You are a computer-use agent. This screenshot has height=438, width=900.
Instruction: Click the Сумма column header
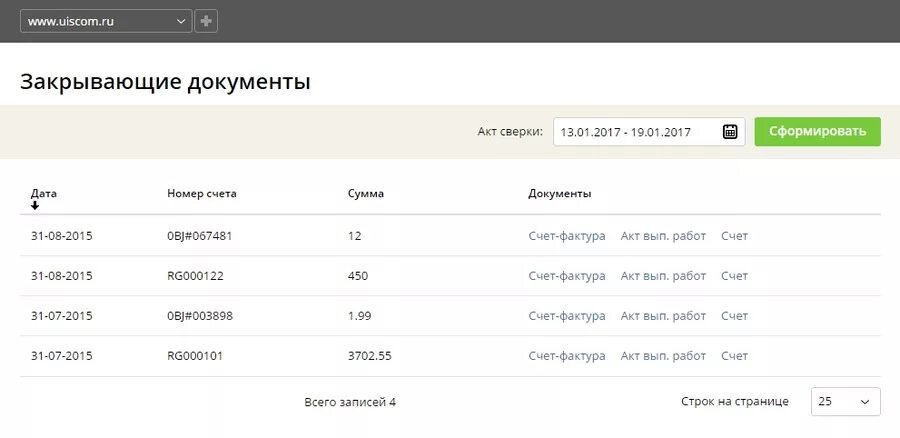coord(366,193)
